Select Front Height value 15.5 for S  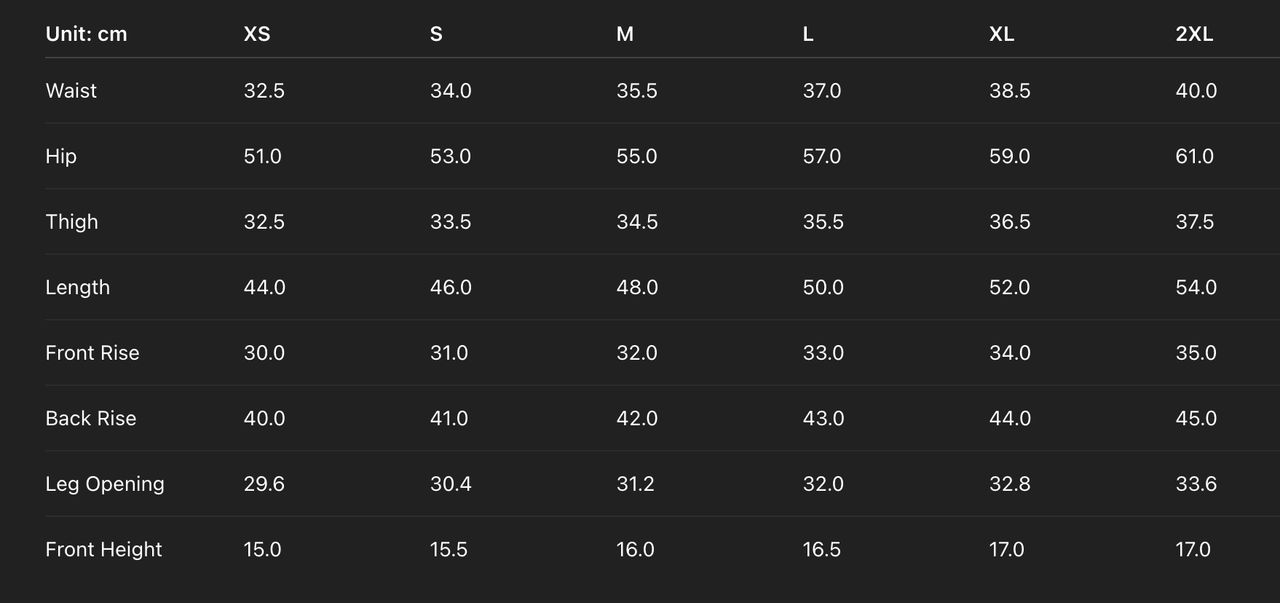point(449,550)
